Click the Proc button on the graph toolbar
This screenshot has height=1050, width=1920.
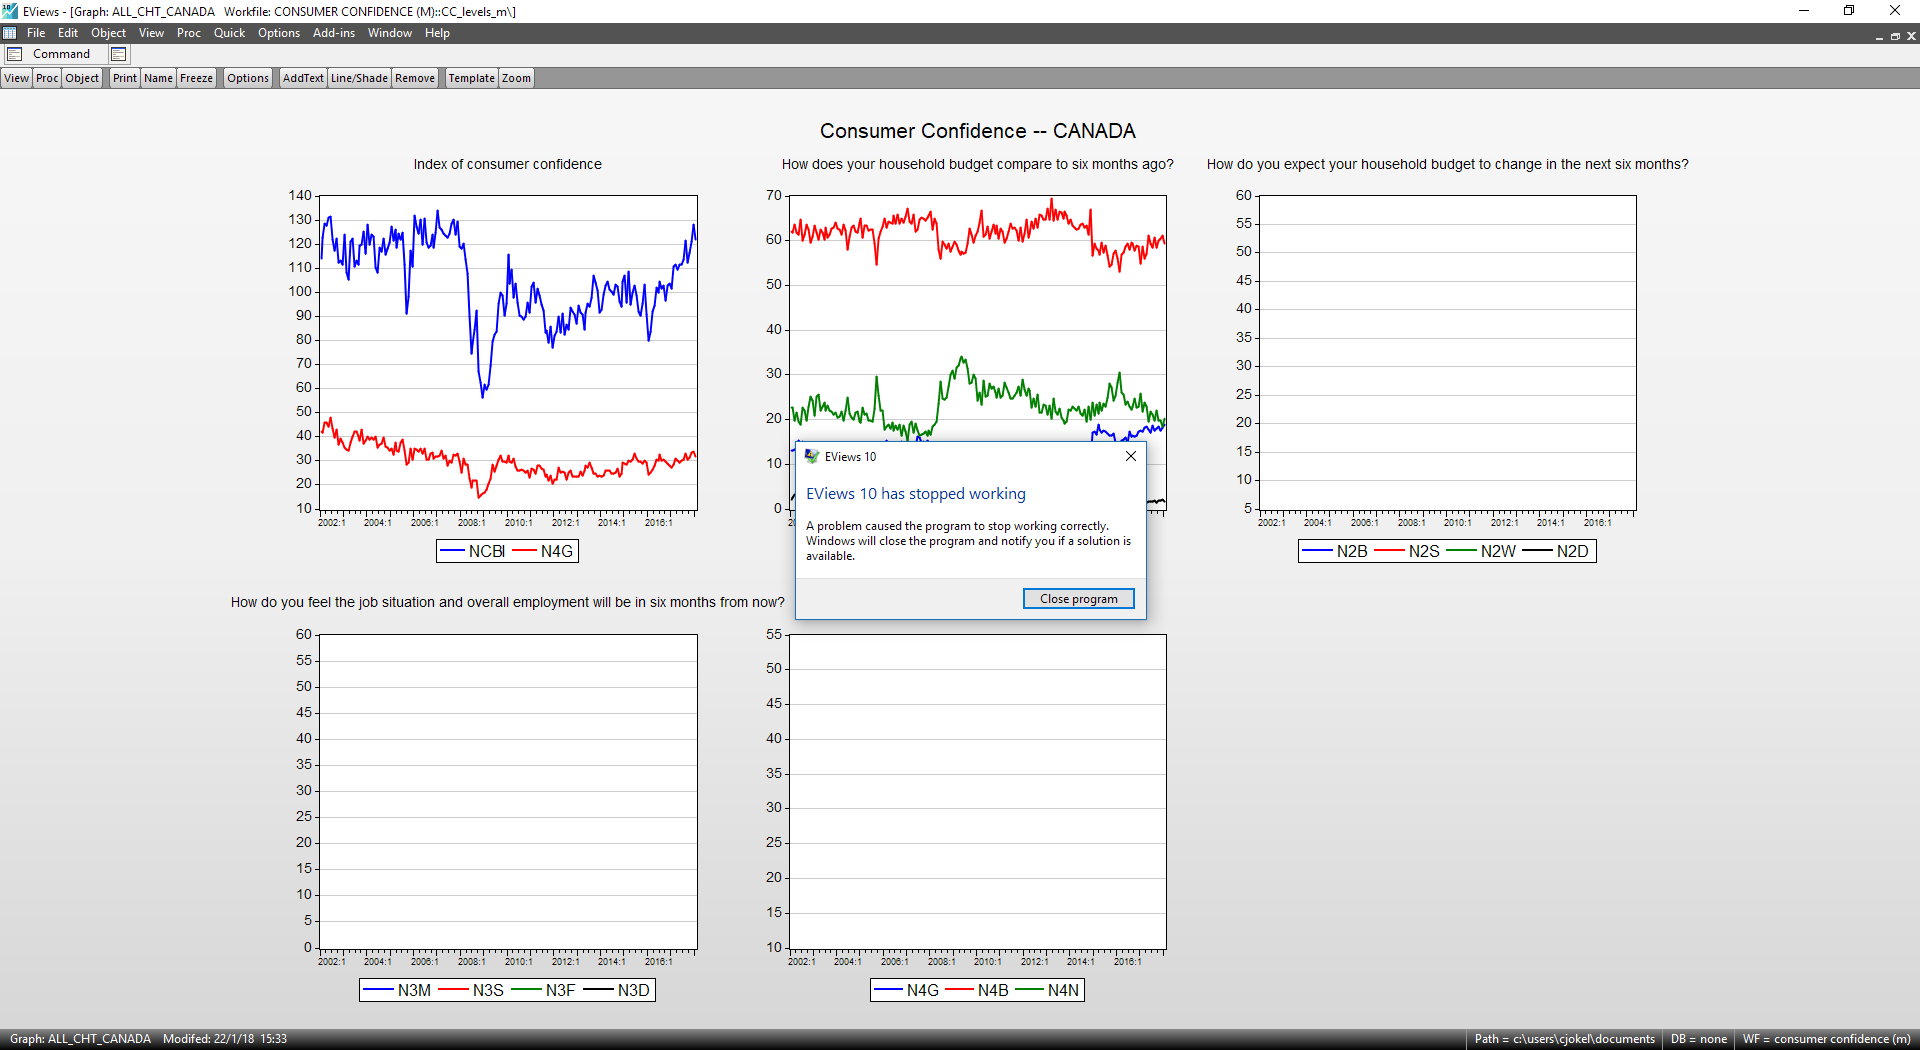click(47, 78)
